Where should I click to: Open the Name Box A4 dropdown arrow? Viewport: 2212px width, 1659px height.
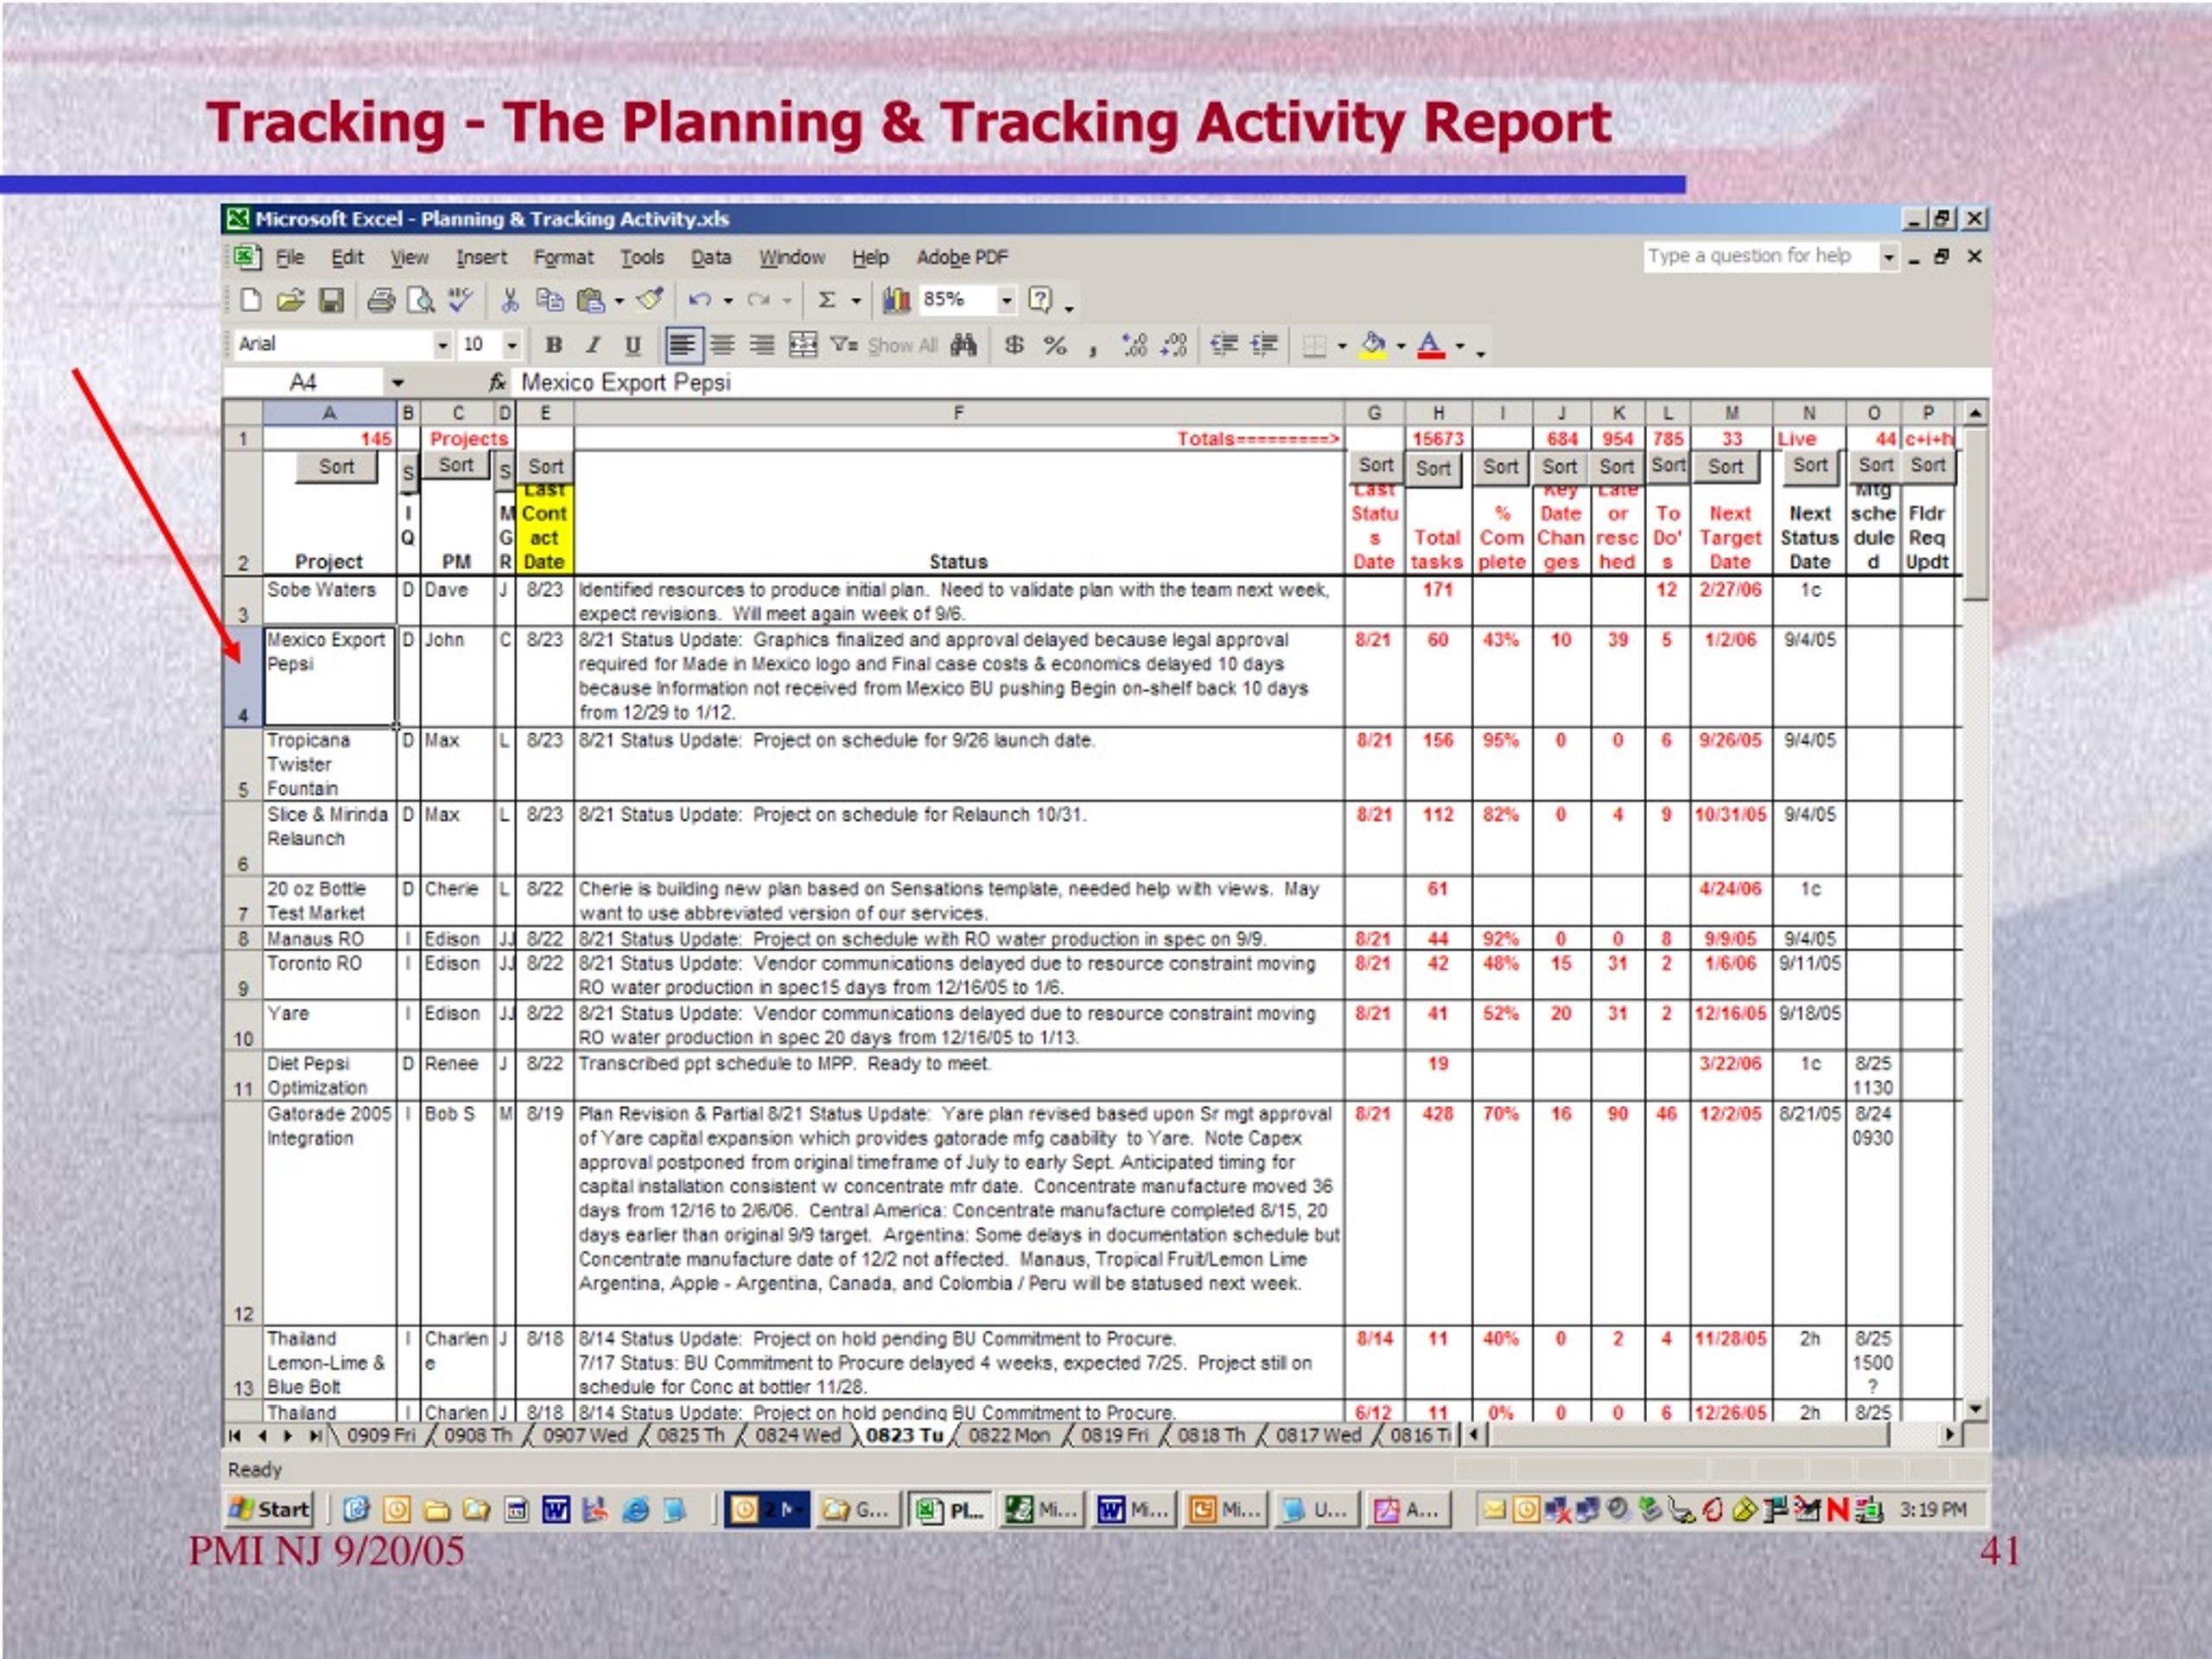pyautogui.click(x=398, y=383)
